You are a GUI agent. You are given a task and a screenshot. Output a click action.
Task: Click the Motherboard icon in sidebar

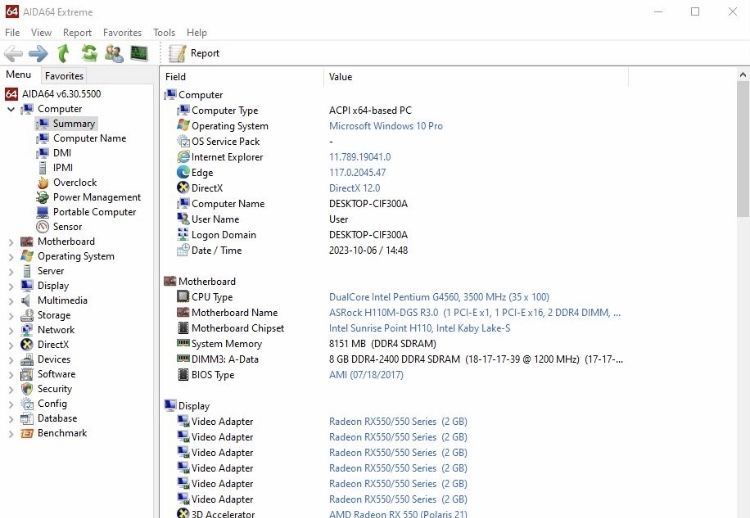coord(27,242)
